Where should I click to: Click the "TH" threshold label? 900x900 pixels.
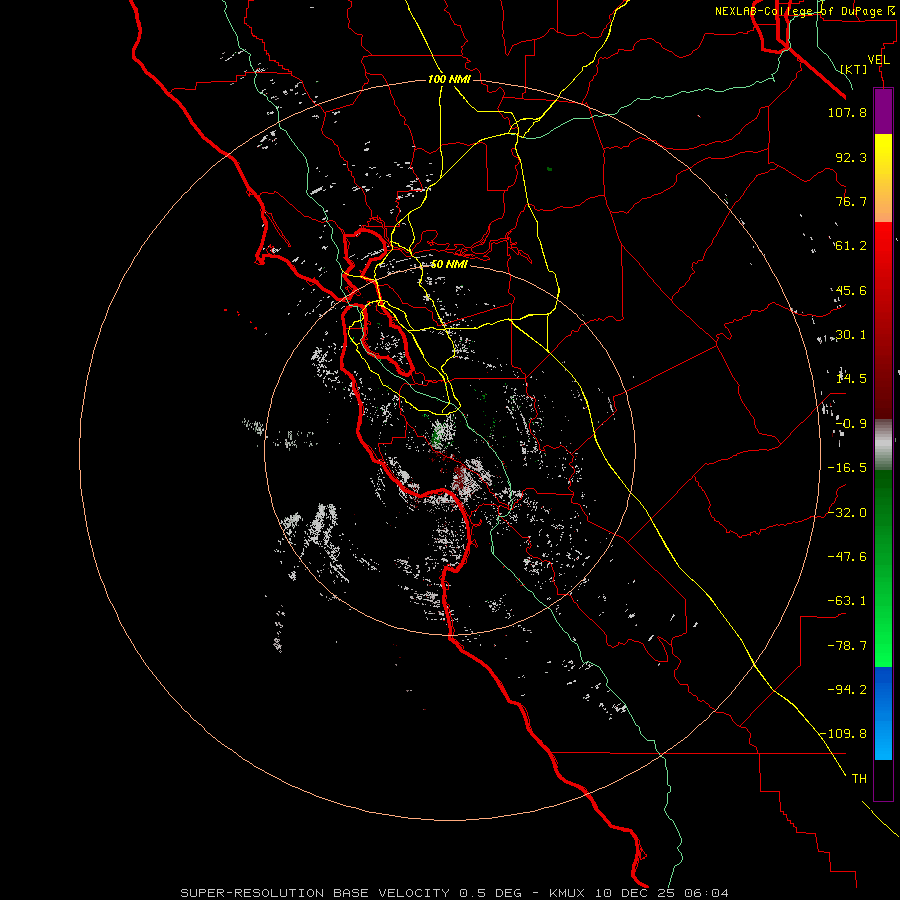pos(859,779)
